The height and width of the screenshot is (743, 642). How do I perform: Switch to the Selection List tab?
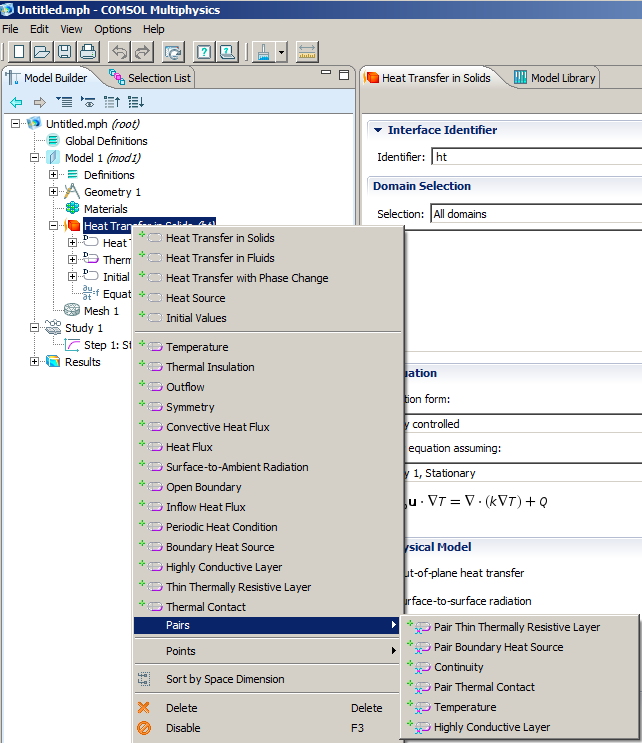(x=150, y=78)
